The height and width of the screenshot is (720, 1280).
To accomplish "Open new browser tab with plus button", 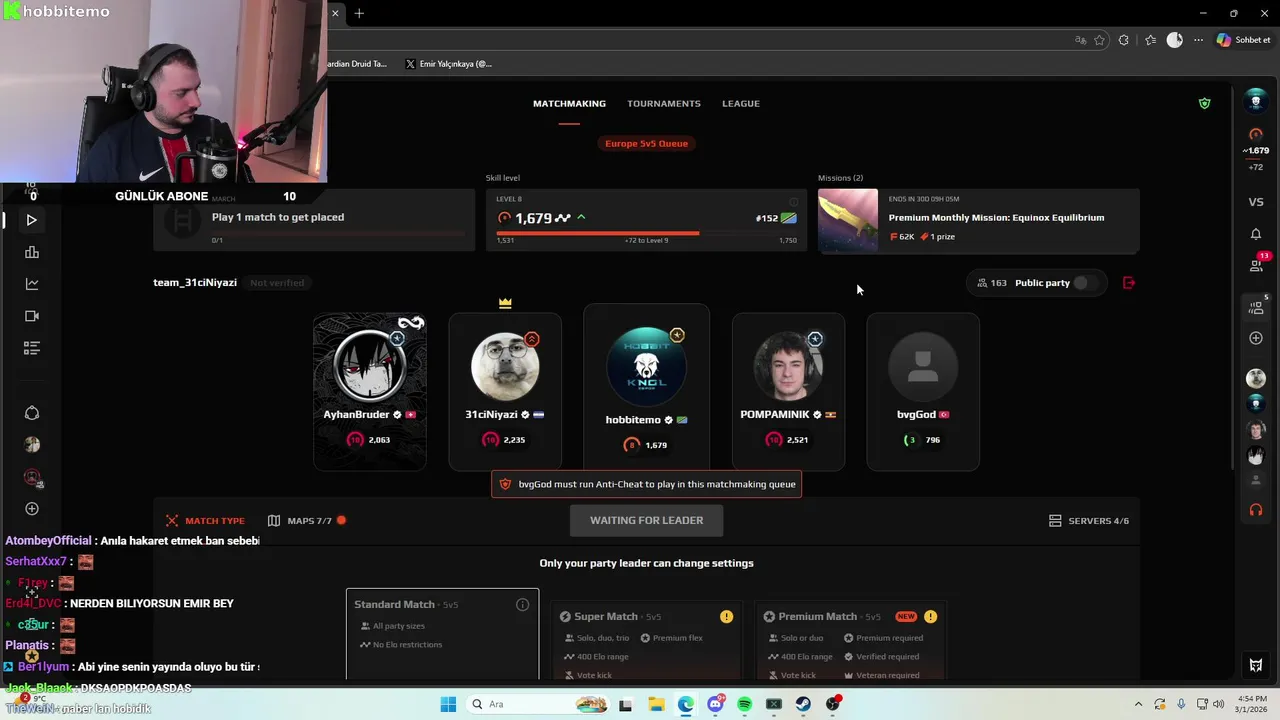I will (359, 13).
